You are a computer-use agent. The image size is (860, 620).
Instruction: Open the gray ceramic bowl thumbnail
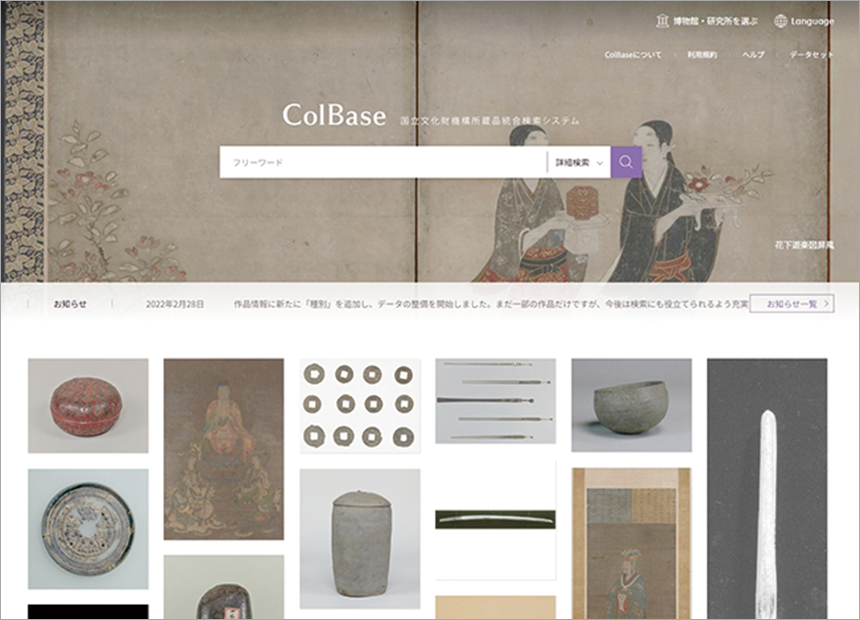tap(631, 405)
